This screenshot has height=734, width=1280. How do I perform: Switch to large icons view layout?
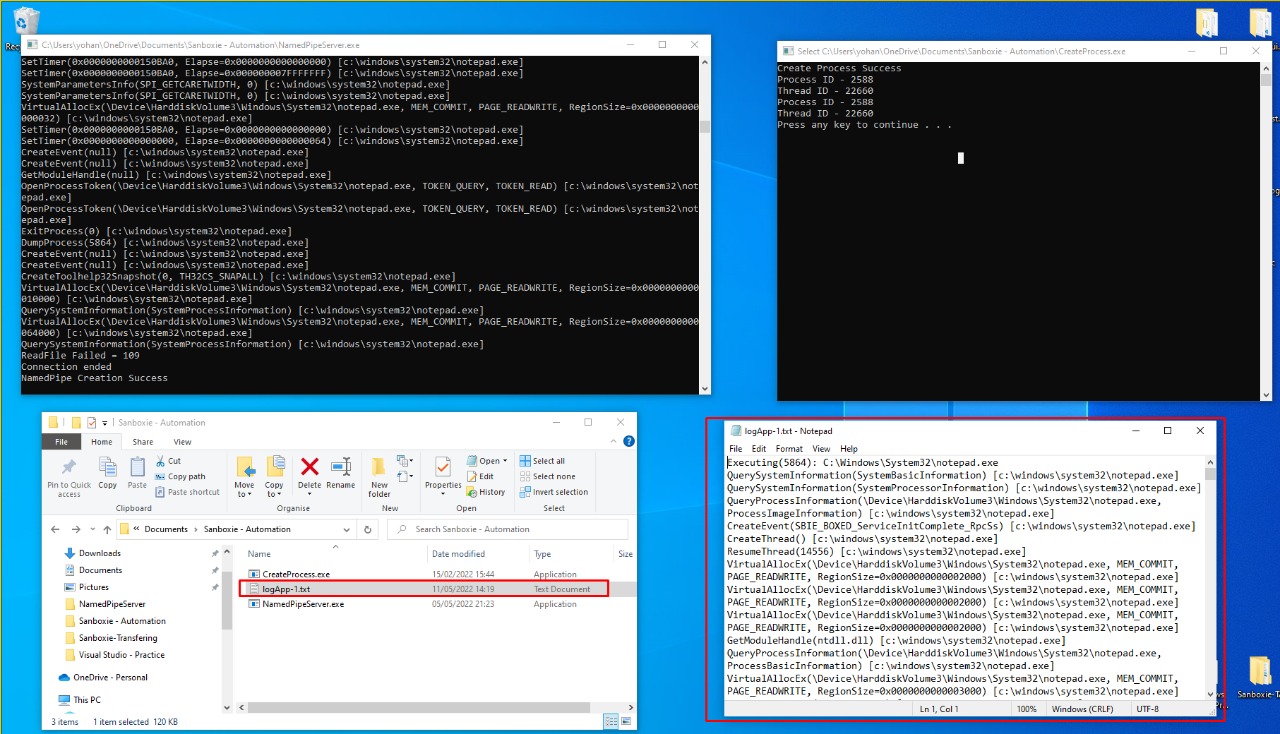[626, 722]
